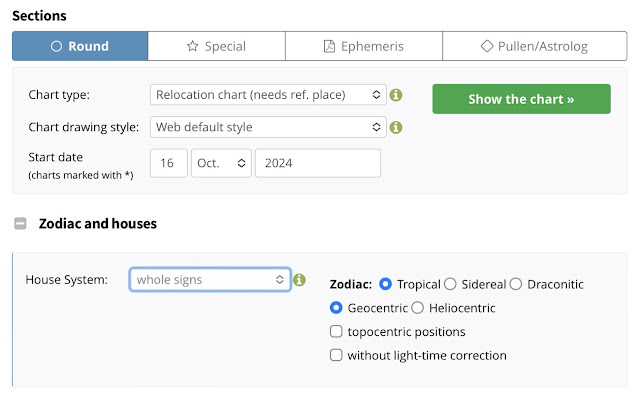Select the Heliocentric option
The width and height of the screenshot is (640, 400).
coord(418,308)
